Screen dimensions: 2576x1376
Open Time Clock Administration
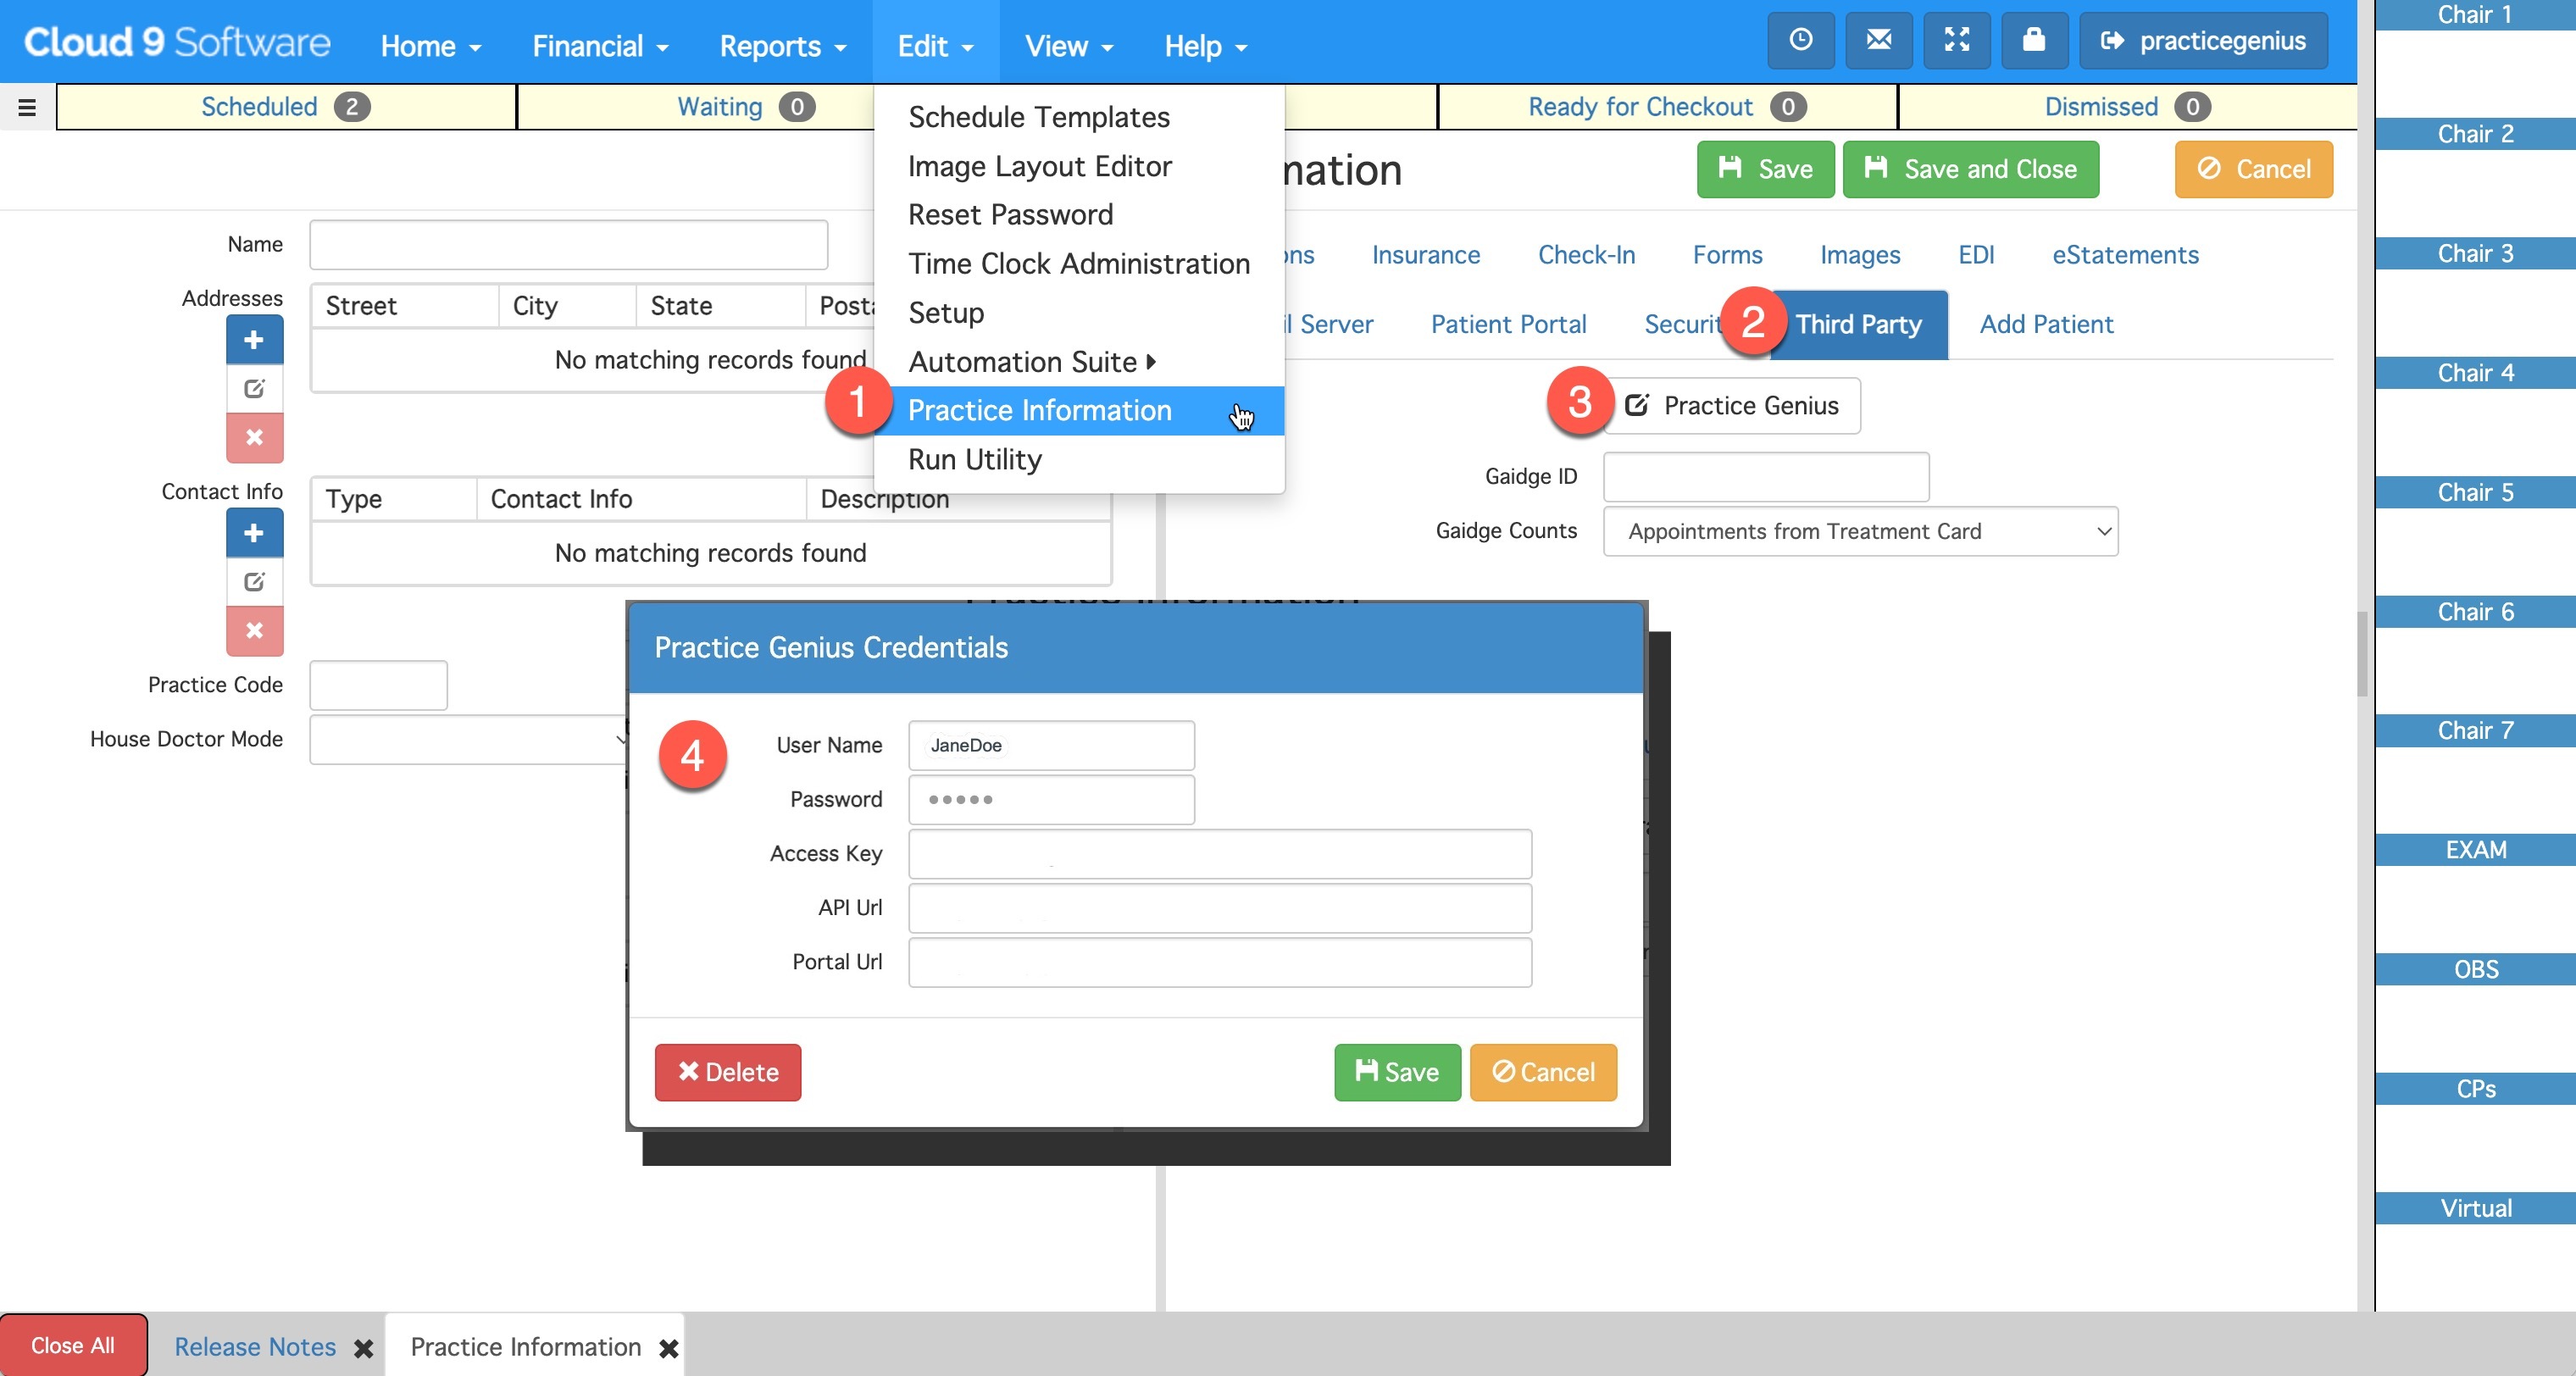click(1079, 264)
